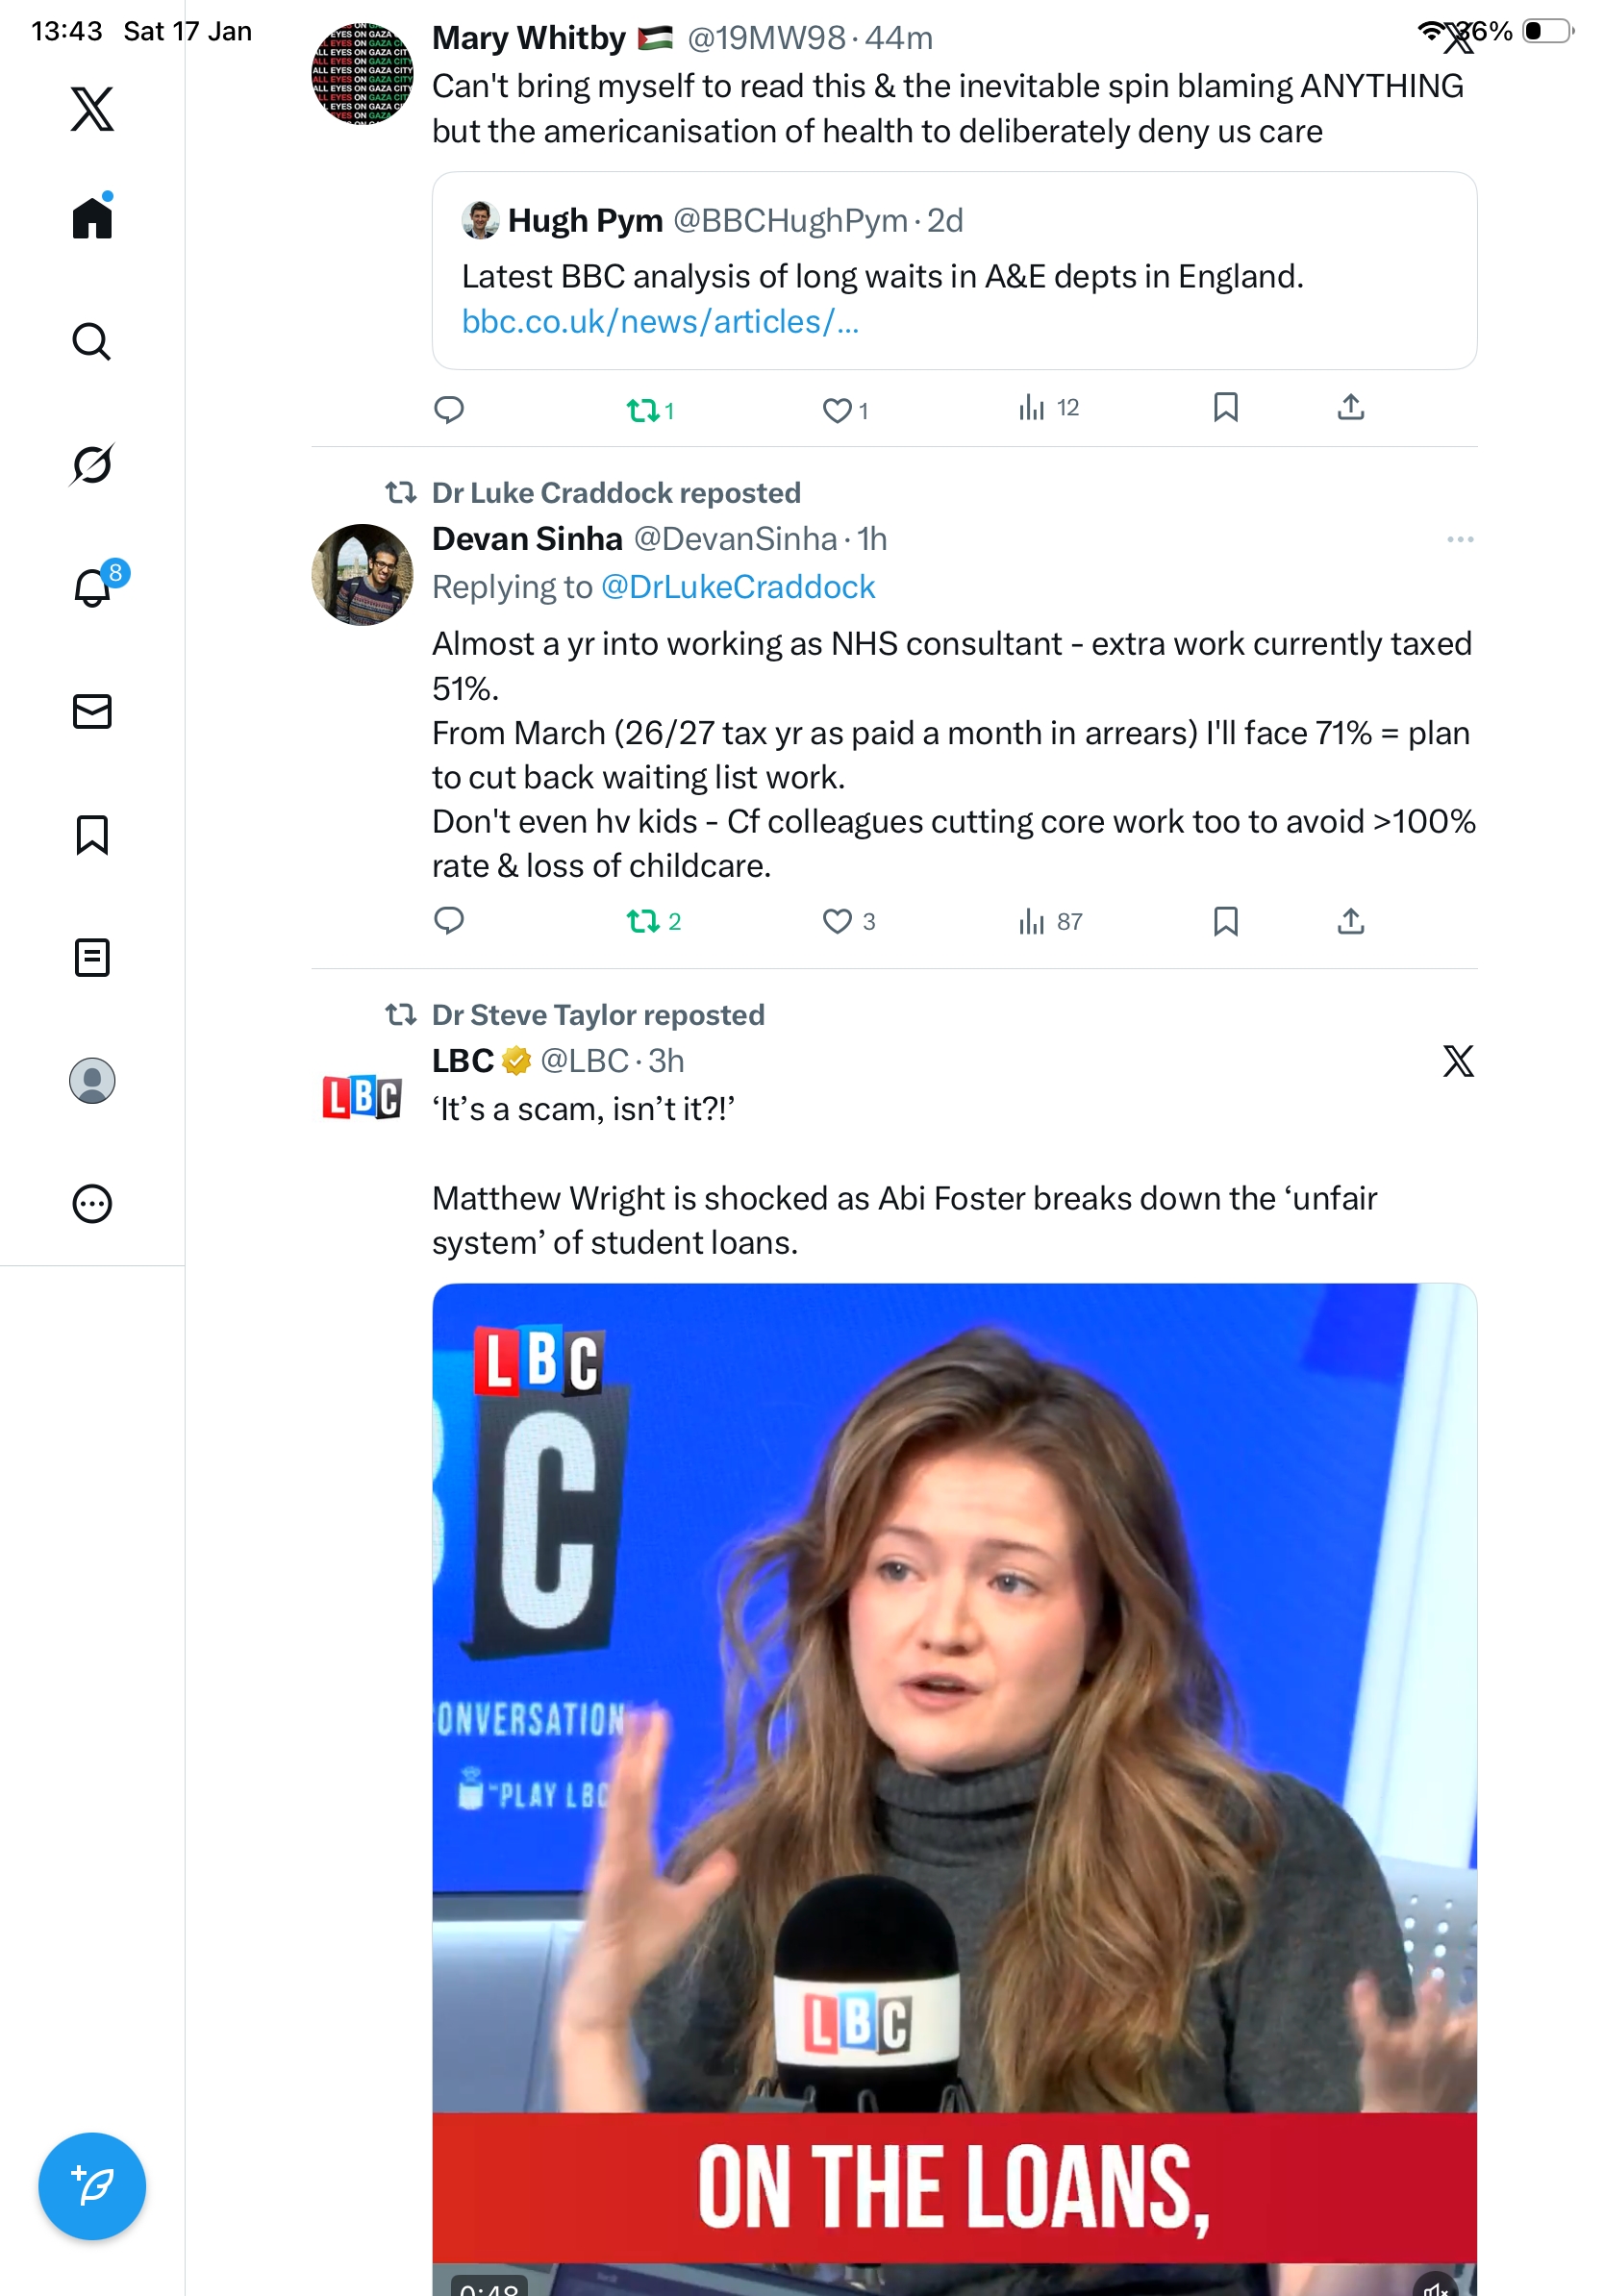Open the Search tab in sidebar
1604x2296 pixels.
click(92, 342)
